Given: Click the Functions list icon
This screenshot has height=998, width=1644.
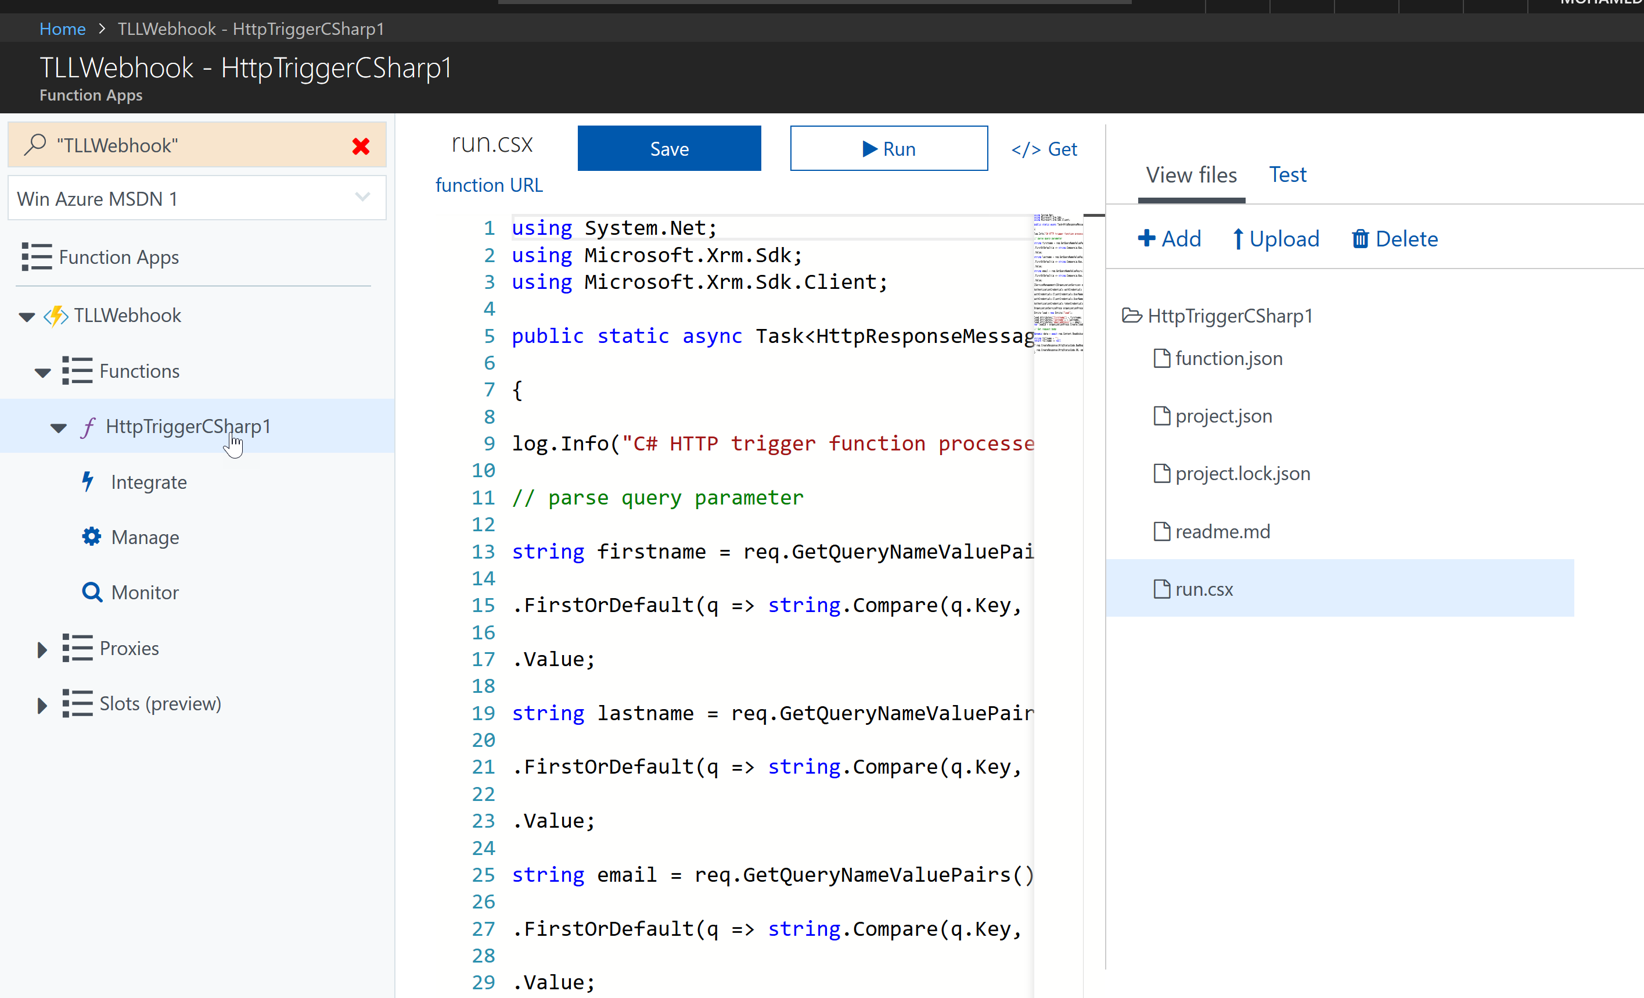Looking at the screenshot, I should 77,371.
